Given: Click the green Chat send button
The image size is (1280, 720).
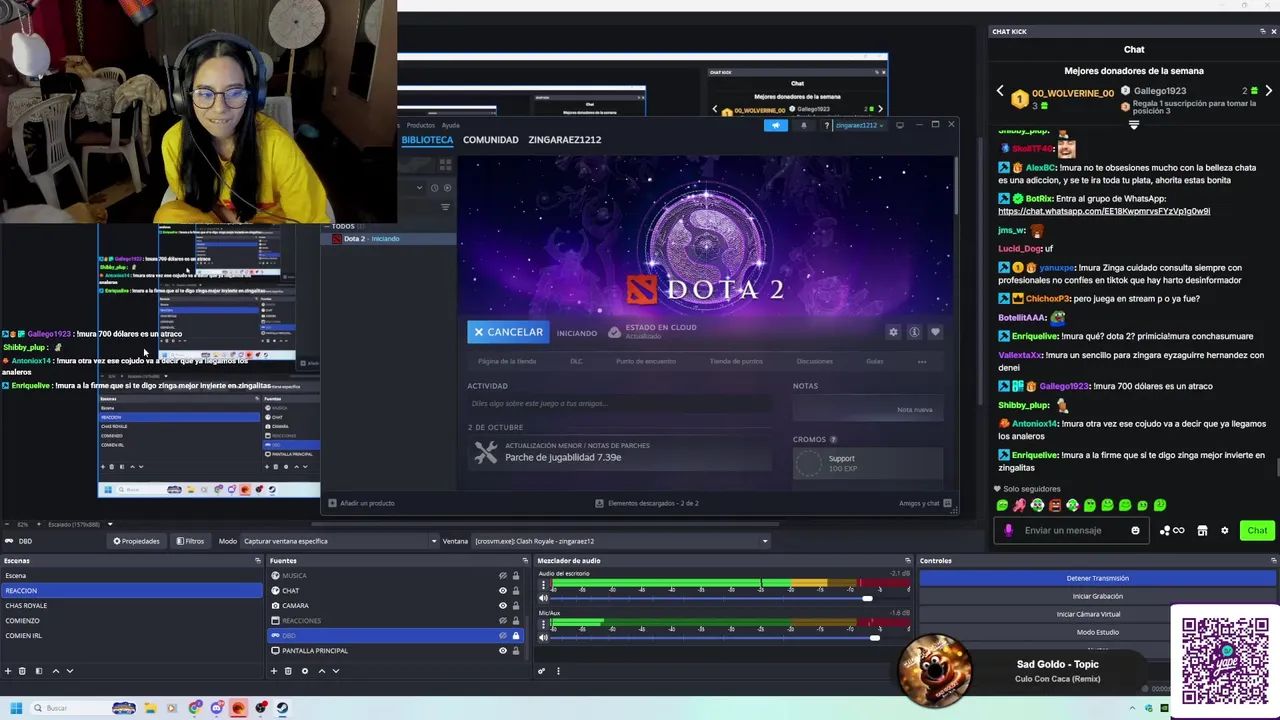Looking at the screenshot, I should [x=1257, y=530].
